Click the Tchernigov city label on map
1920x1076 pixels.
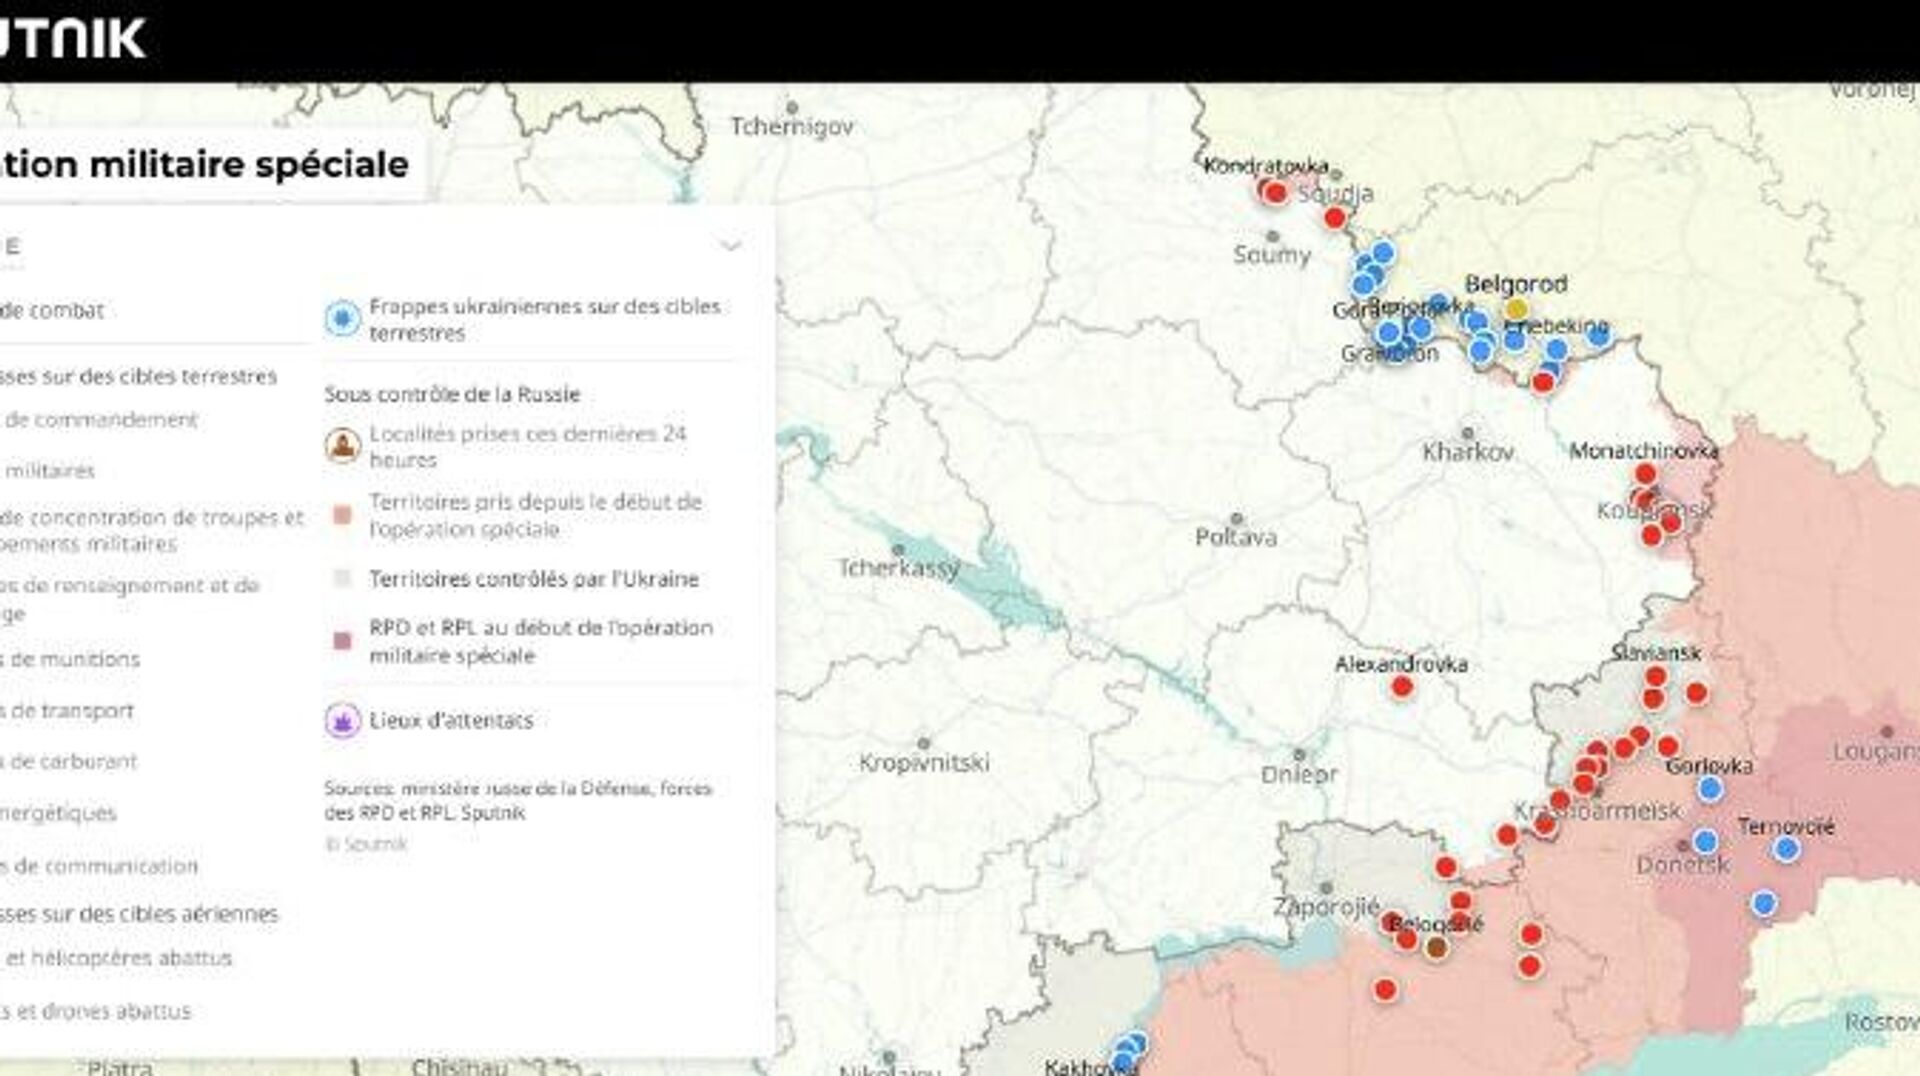(x=791, y=127)
